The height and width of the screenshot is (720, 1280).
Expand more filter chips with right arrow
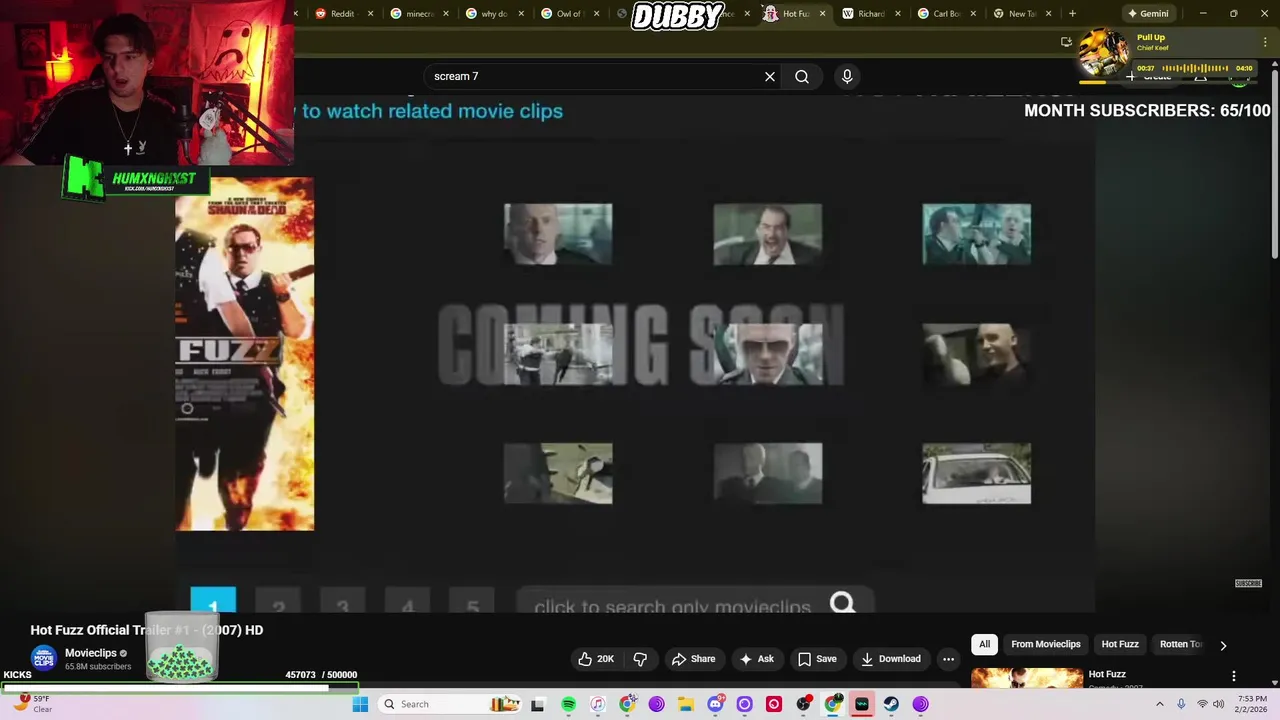click(x=1223, y=645)
